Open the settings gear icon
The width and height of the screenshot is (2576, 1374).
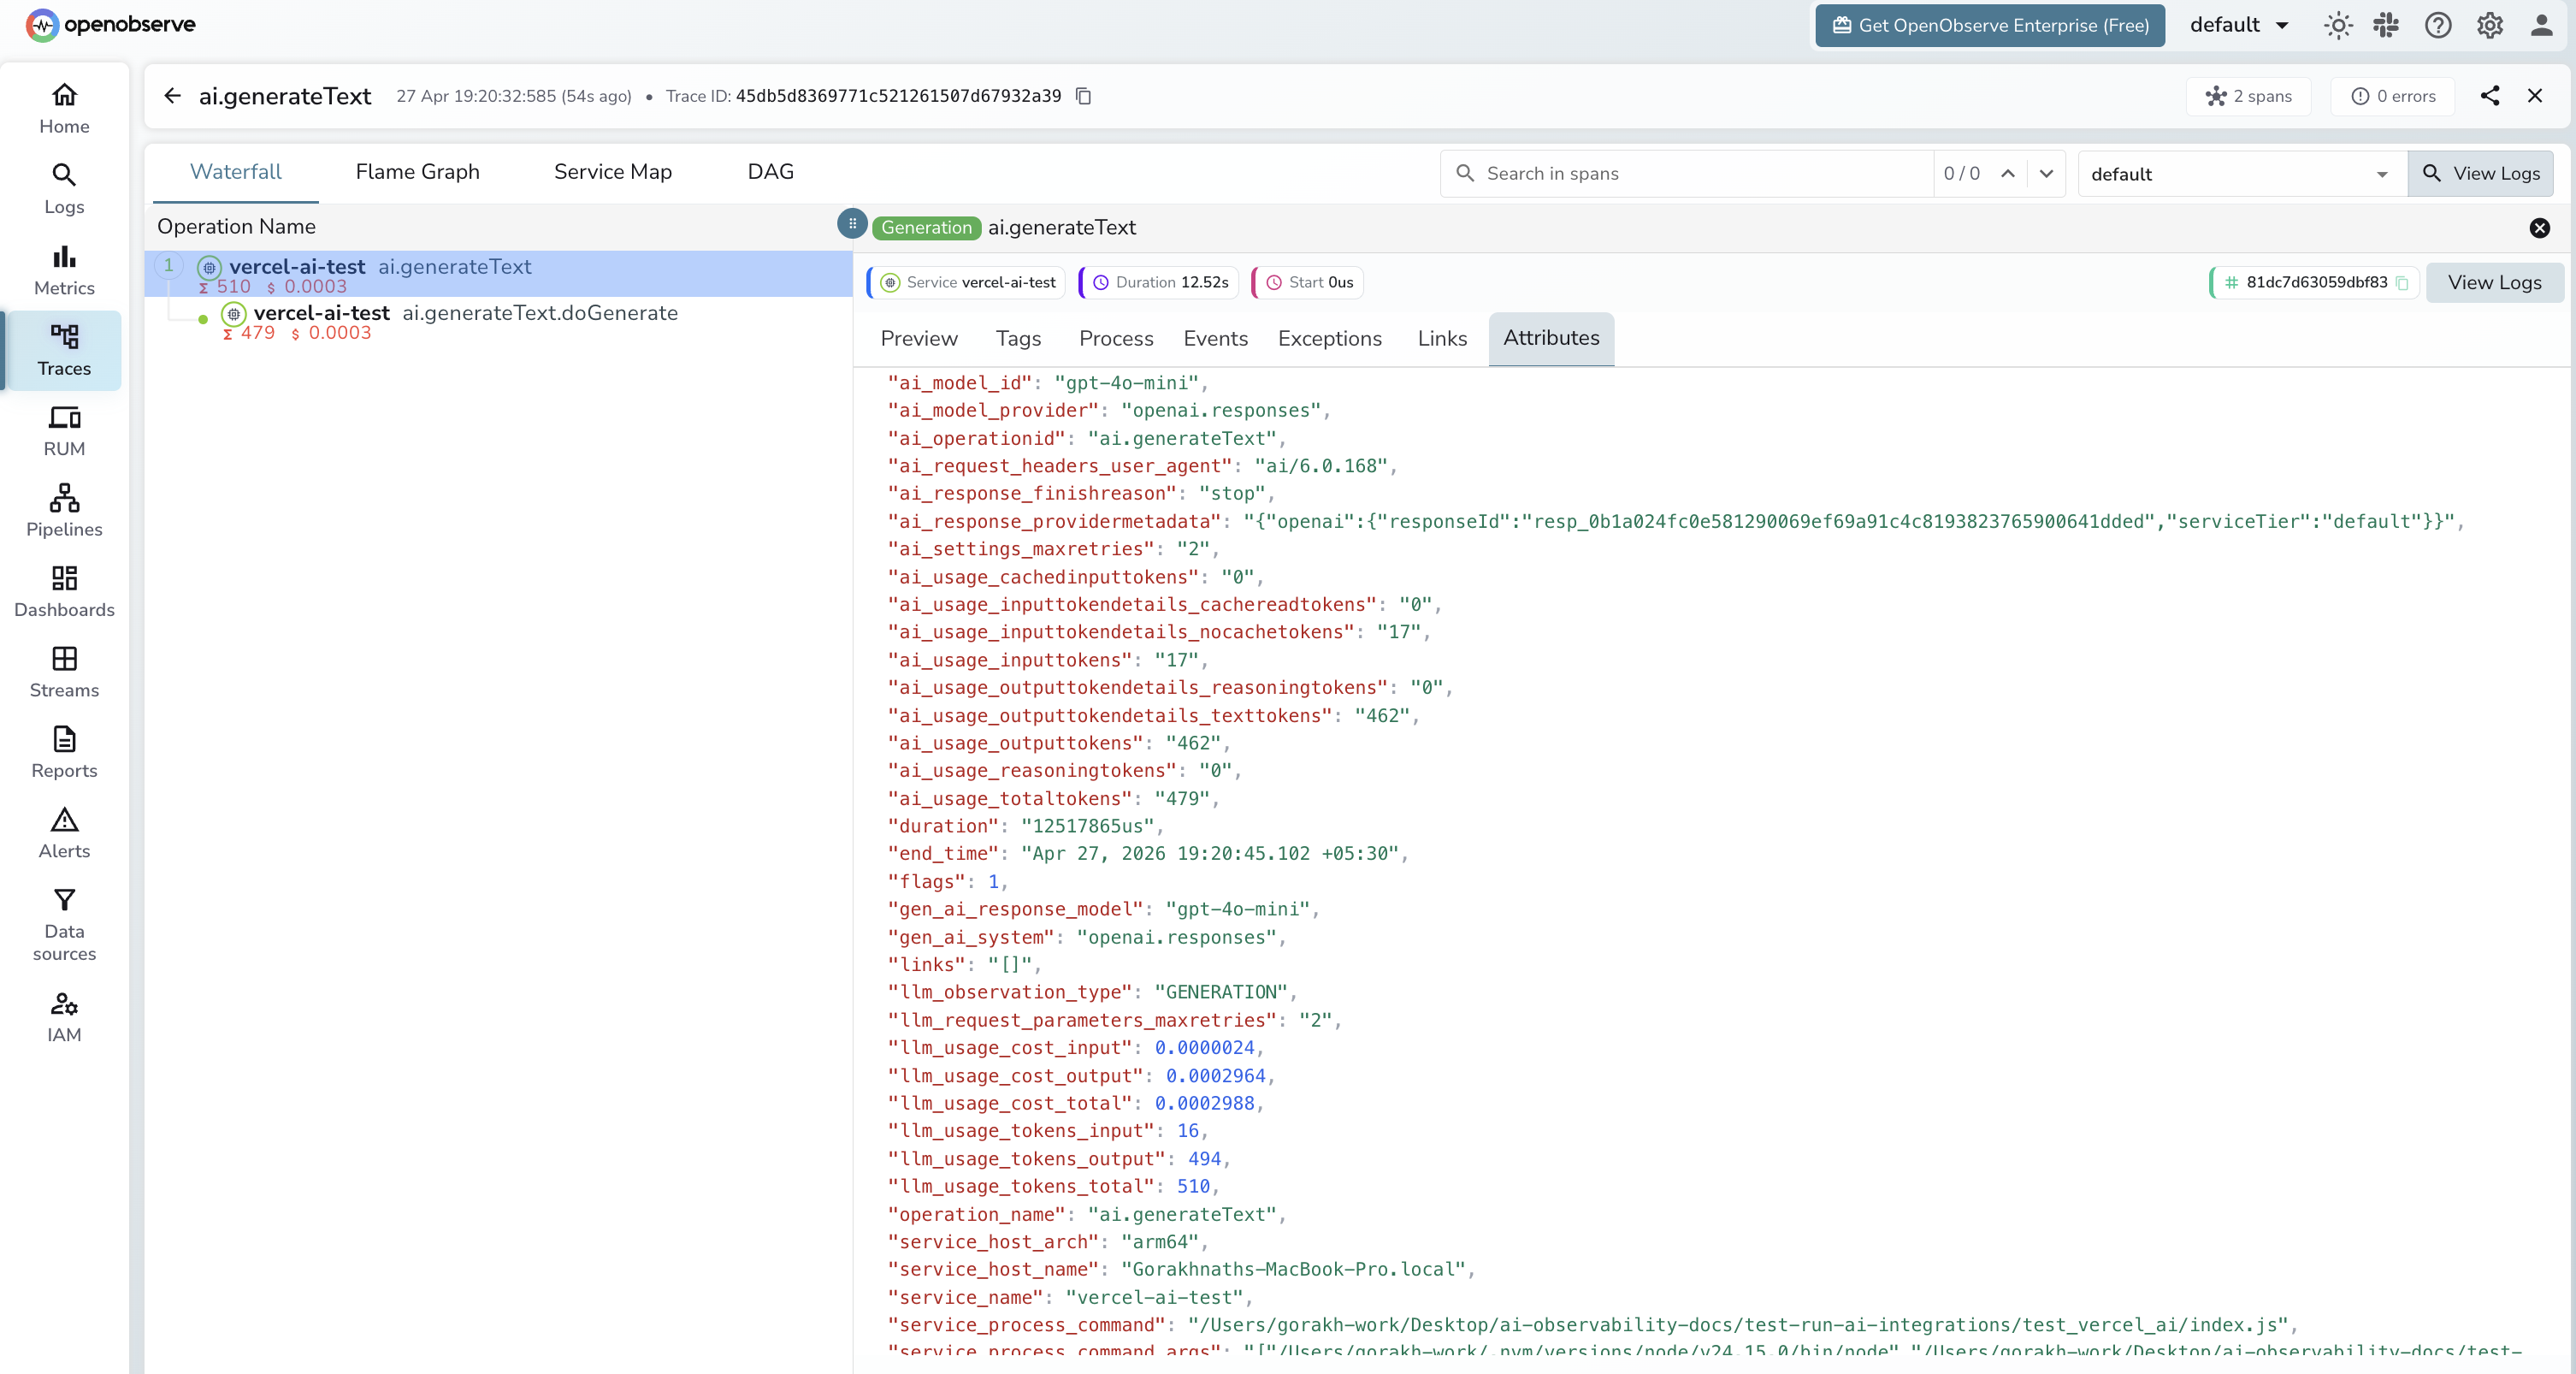(x=2489, y=25)
